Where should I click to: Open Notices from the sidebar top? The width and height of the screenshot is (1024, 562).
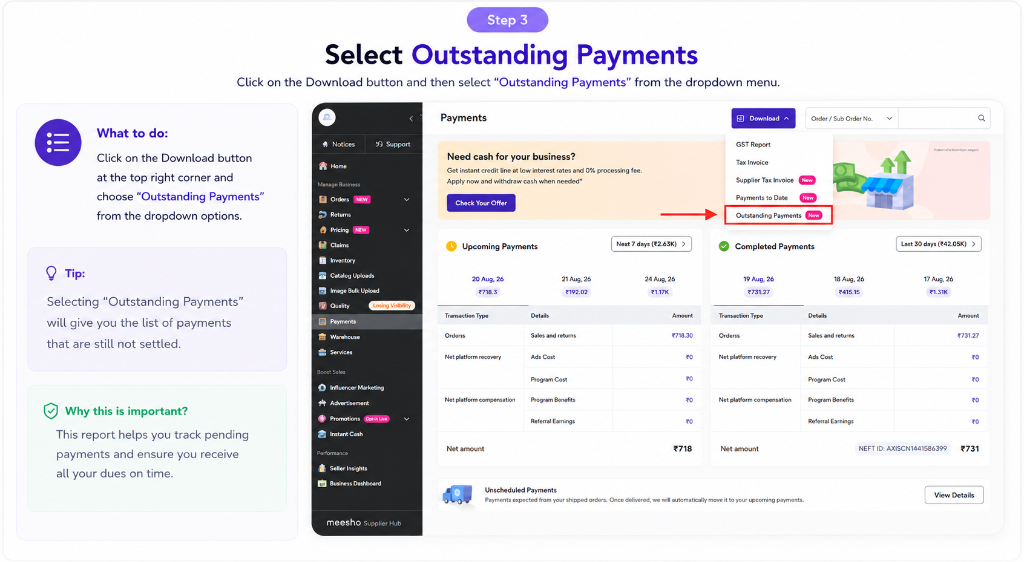tap(339, 144)
